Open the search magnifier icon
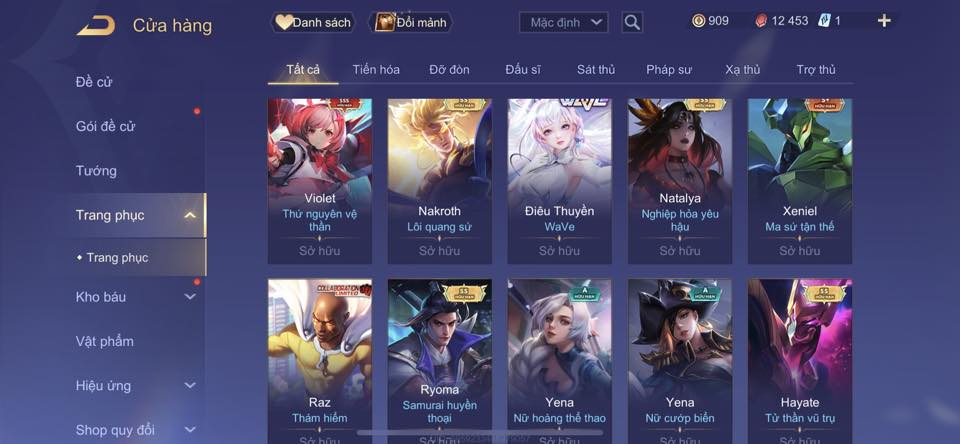Image resolution: width=960 pixels, height=444 pixels. pyautogui.click(x=632, y=23)
